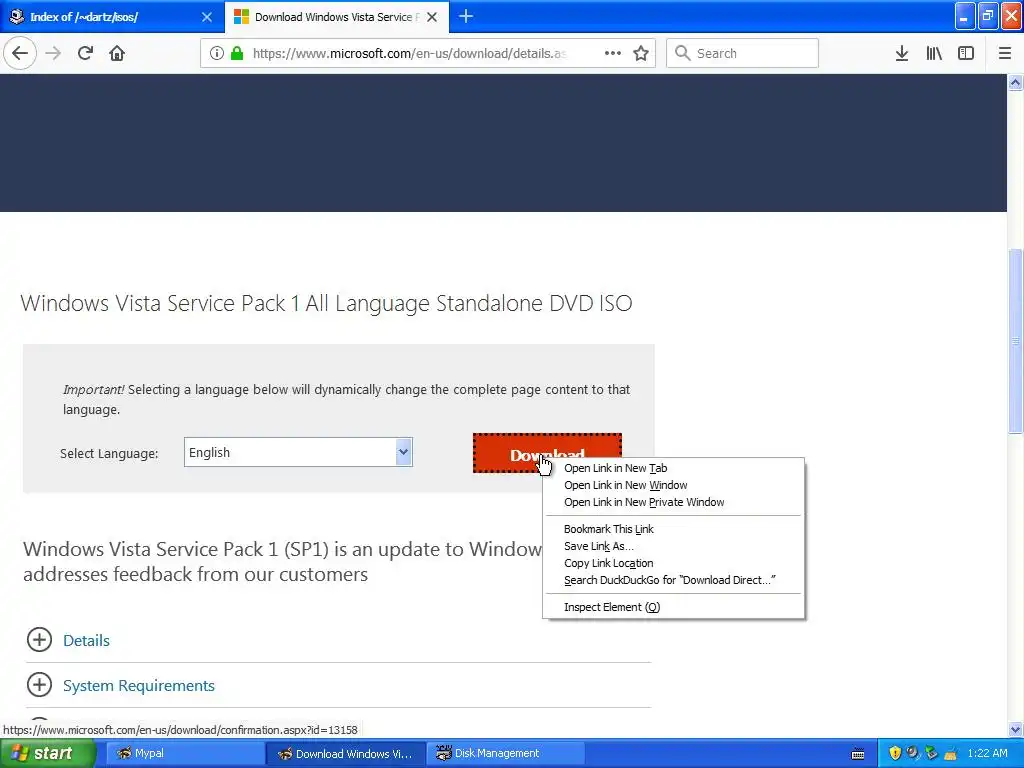Click in the browser Search box
Viewport: 1024px width, 768px height.
743,53
